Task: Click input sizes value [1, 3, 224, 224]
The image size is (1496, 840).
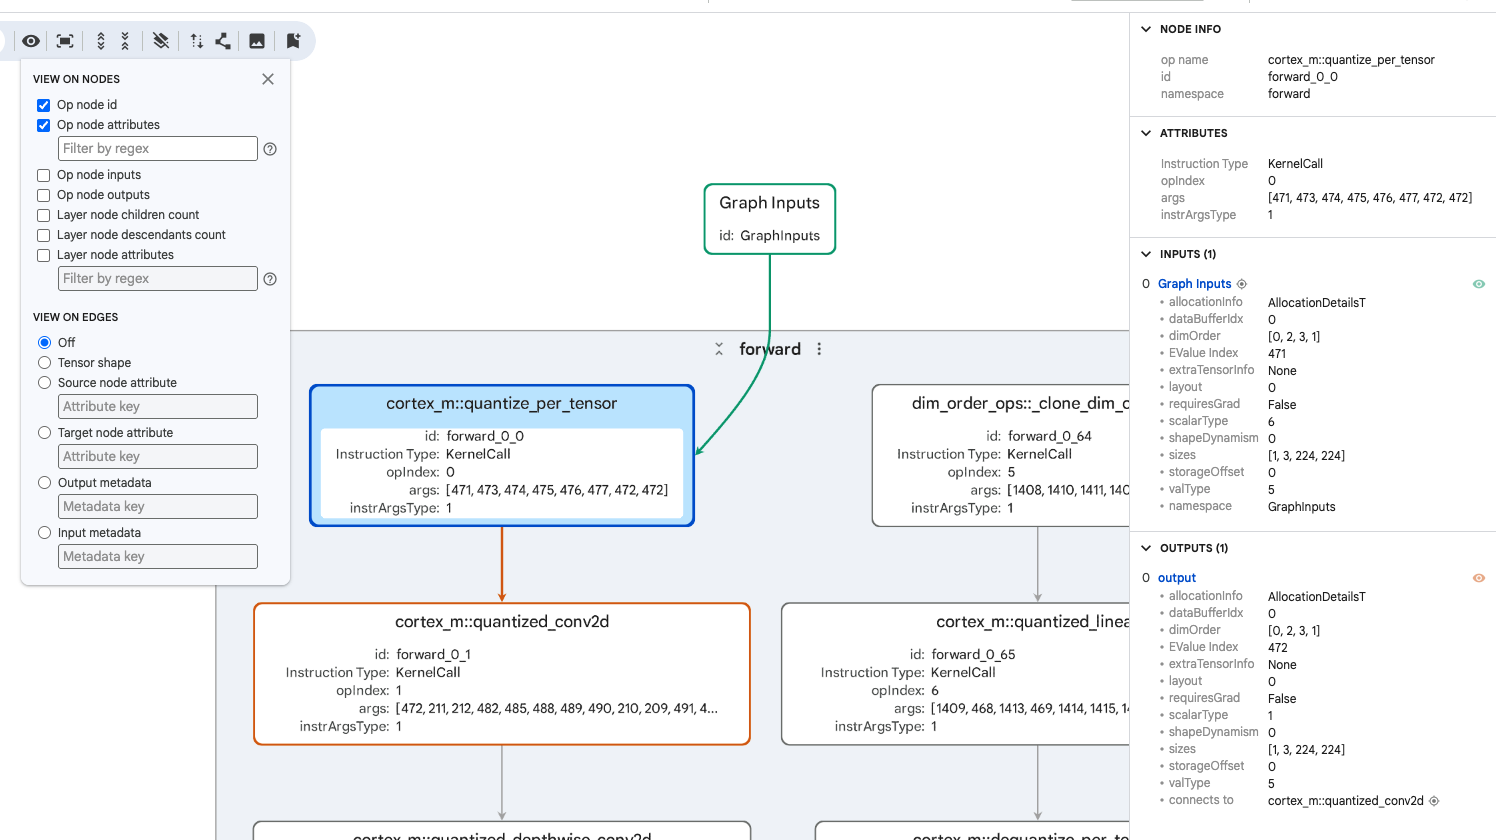Action: pyautogui.click(x=1306, y=456)
